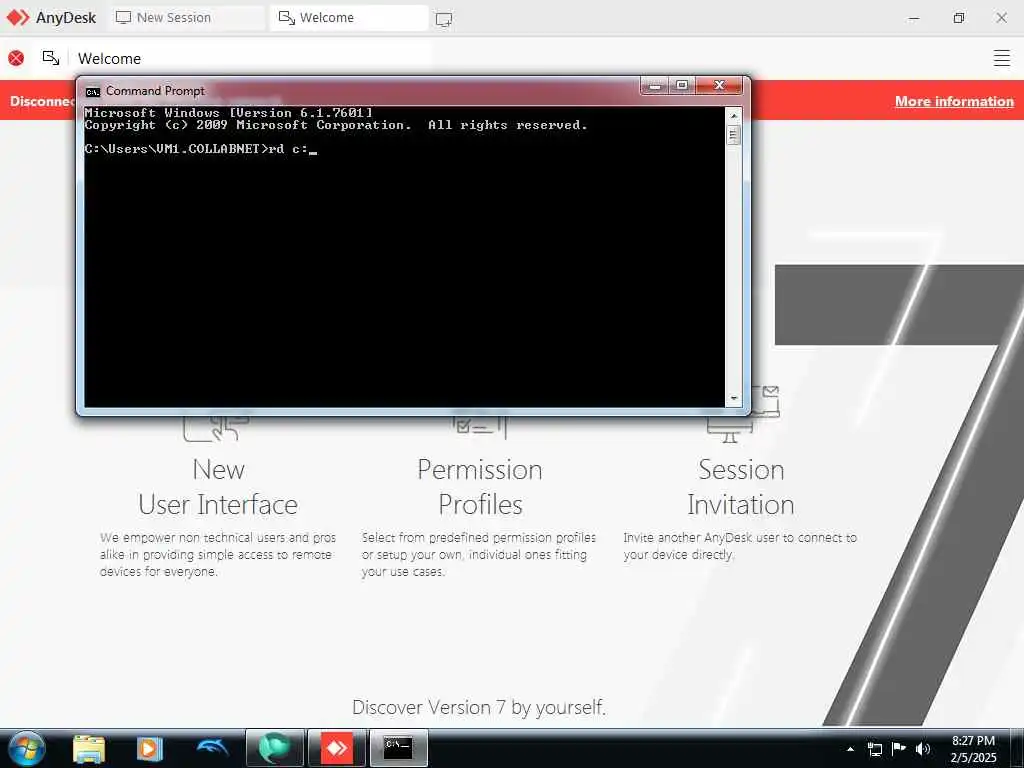Viewport: 1024px width, 768px height.
Task: Click Command Prompt scrollbar down arrow
Action: pyautogui.click(x=733, y=398)
